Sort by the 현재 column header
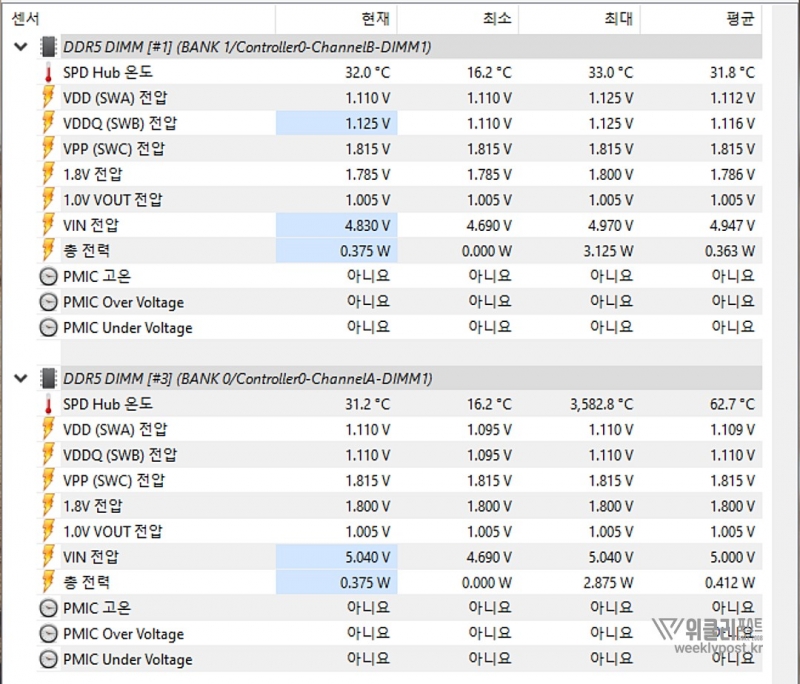This screenshot has height=684, width=800. pyautogui.click(x=375, y=18)
